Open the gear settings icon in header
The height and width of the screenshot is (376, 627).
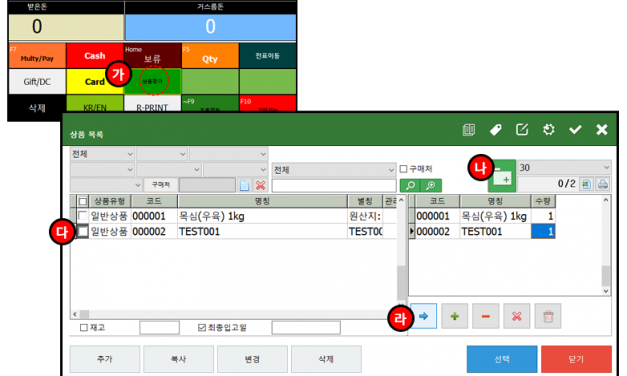tap(549, 130)
